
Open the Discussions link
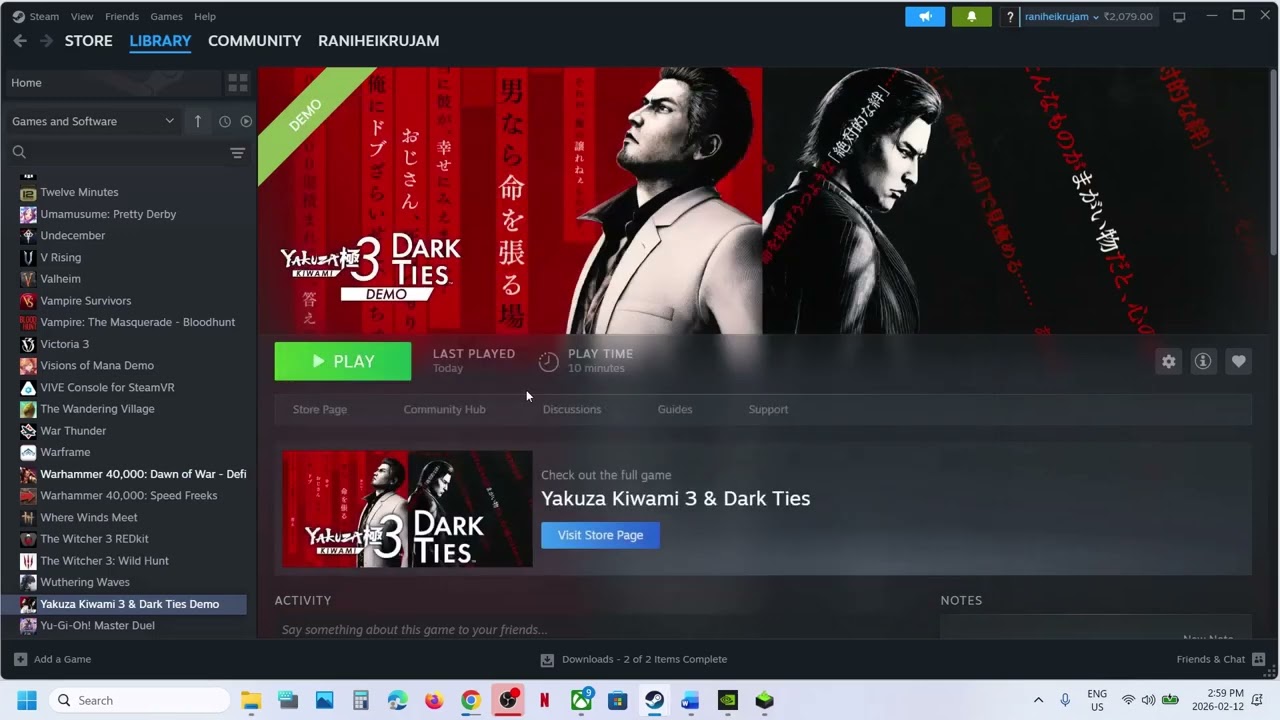pyautogui.click(x=572, y=409)
